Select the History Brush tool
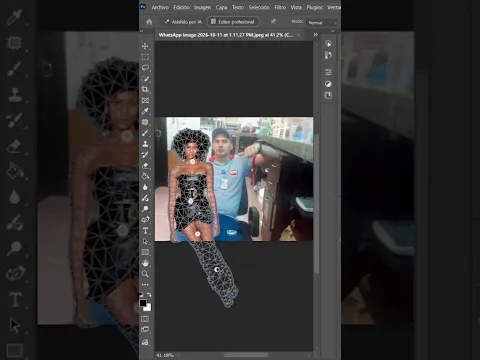The image size is (480, 360). (x=145, y=155)
